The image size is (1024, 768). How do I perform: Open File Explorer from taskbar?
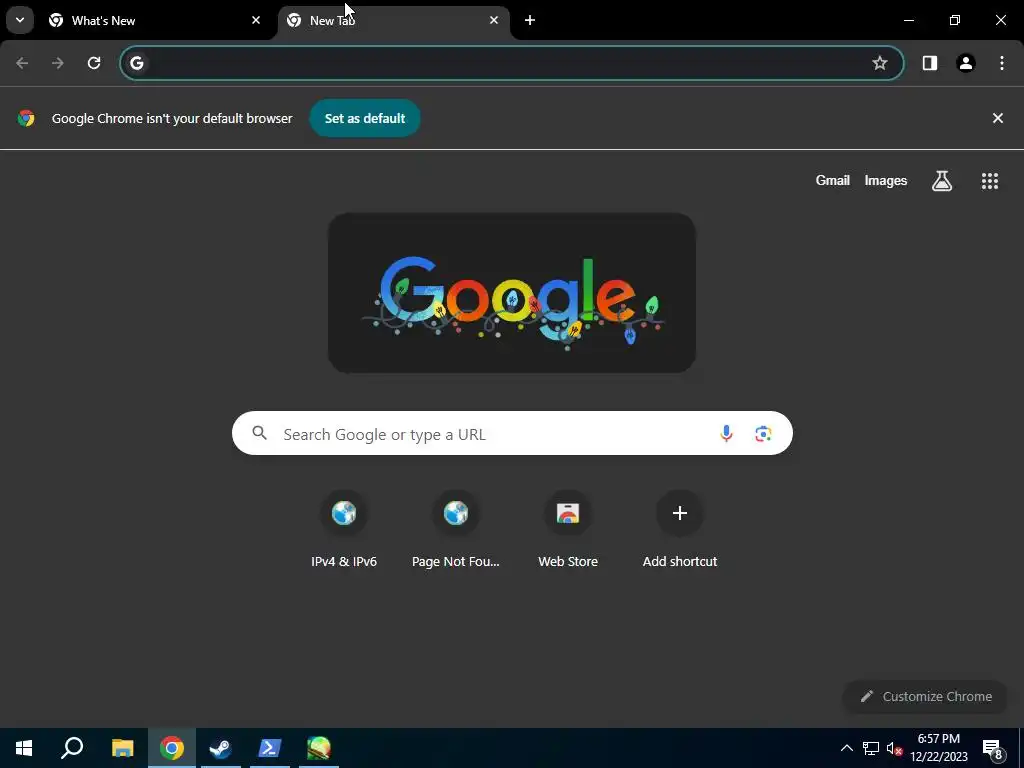122,748
